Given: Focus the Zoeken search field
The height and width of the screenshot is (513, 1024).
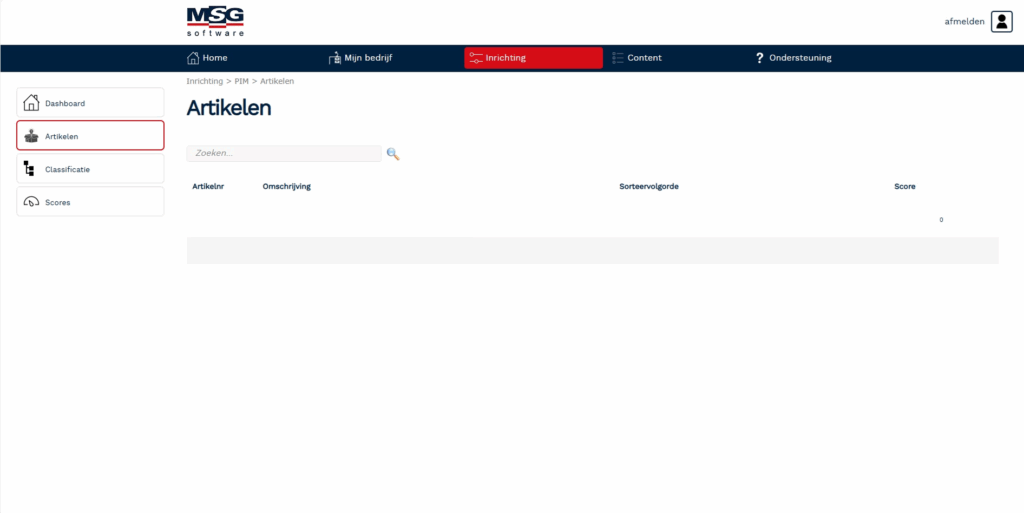Looking at the screenshot, I should pos(283,154).
